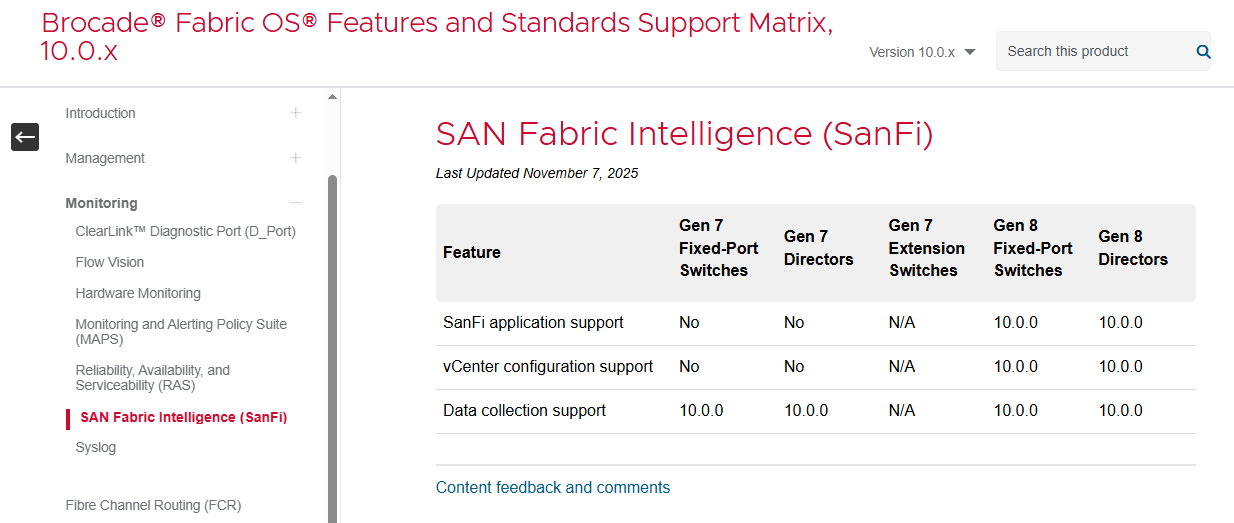Viewport: 1234px width, 523px height.
Task: Collapse the Monitoring section minus icon
Action: click(x=296, y=203)
